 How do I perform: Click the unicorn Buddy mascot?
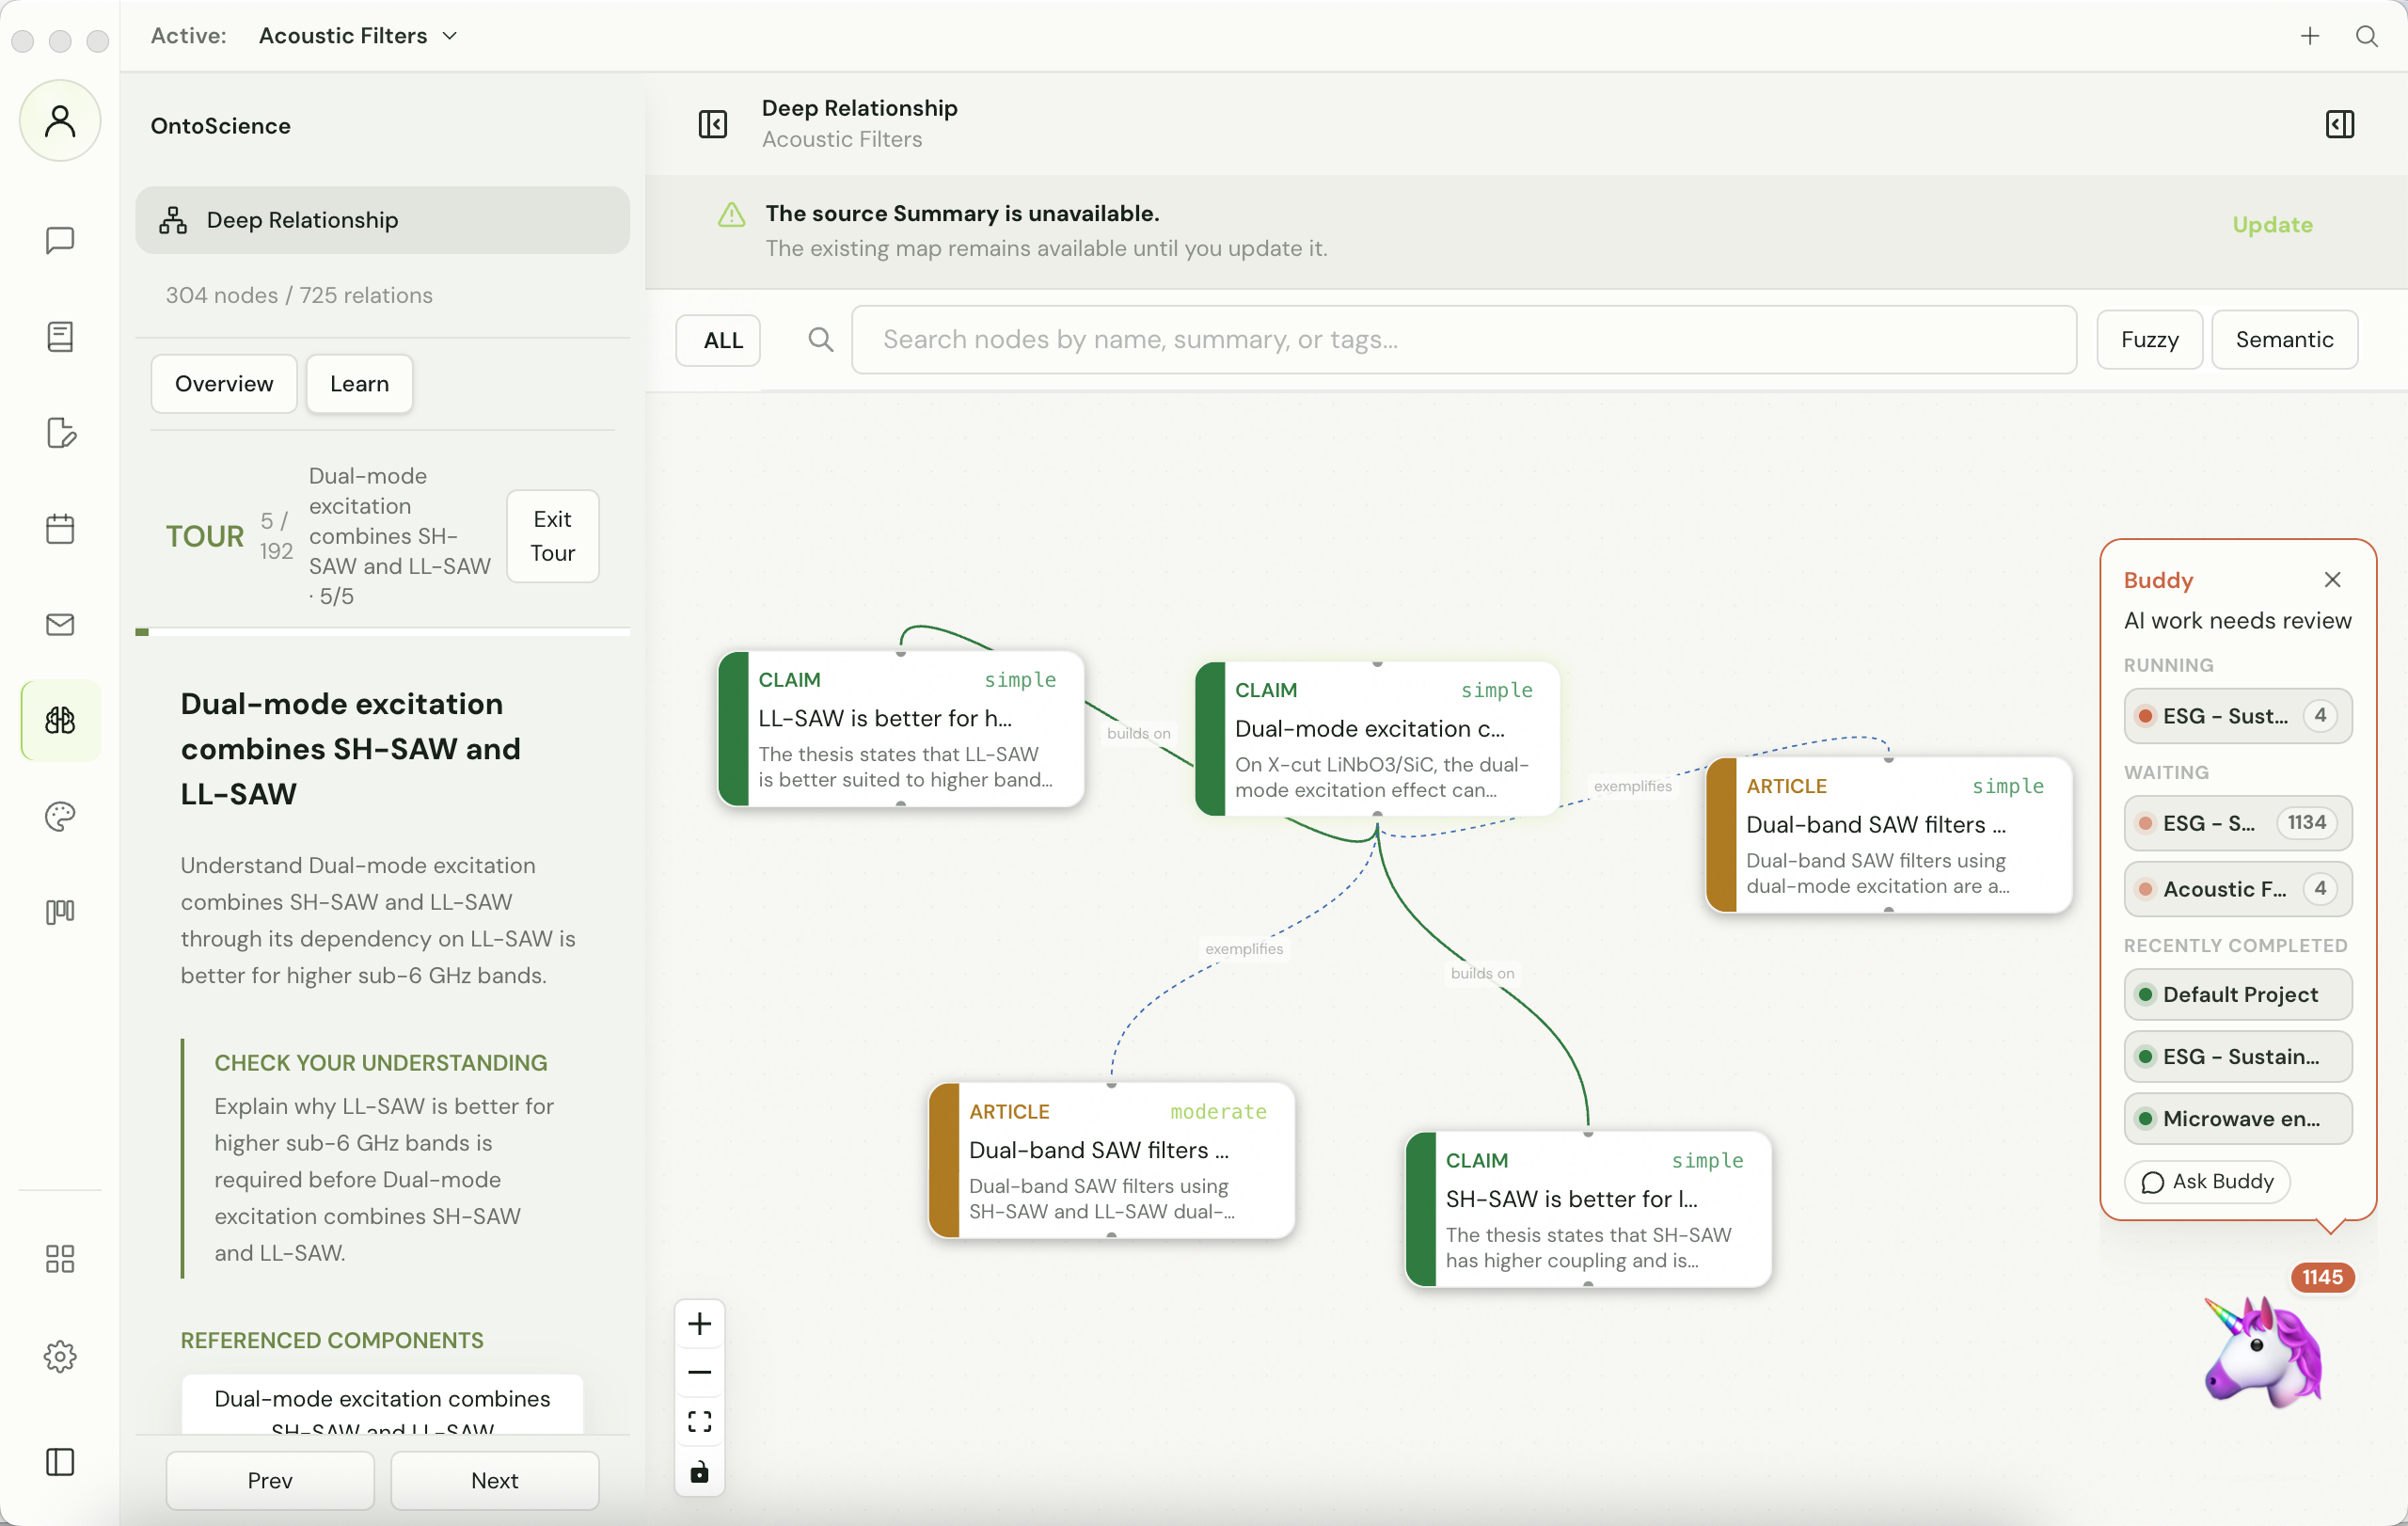[2265, 1352]
